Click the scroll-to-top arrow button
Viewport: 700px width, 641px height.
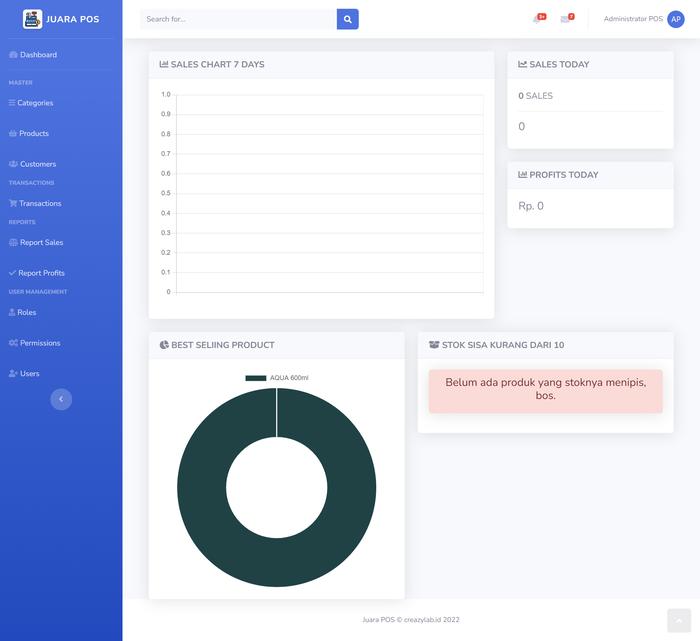point(679,619)
